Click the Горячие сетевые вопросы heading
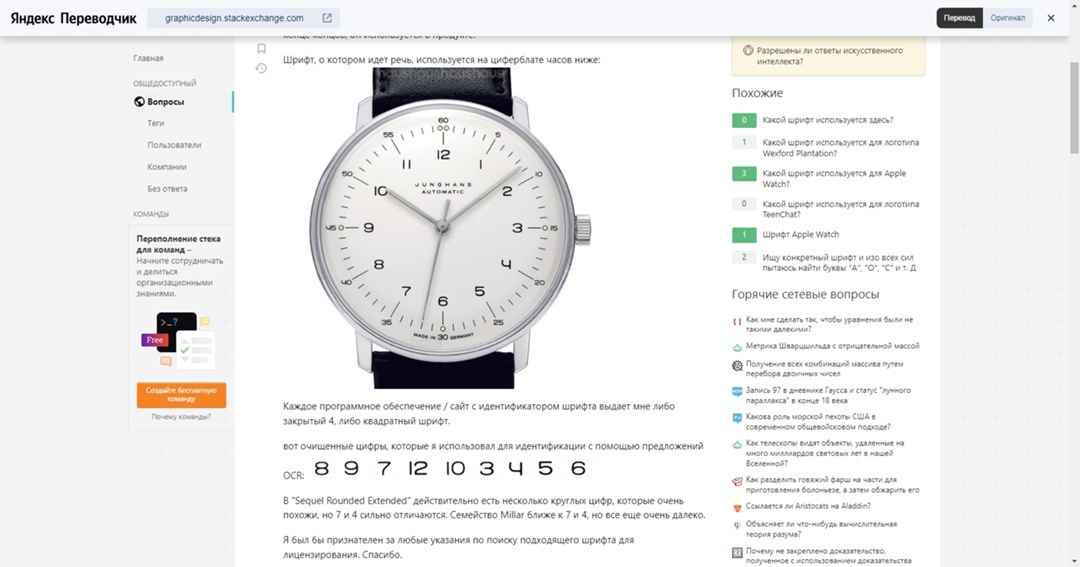The width and height of the screenshot is (1080, 567). (805, 294)
